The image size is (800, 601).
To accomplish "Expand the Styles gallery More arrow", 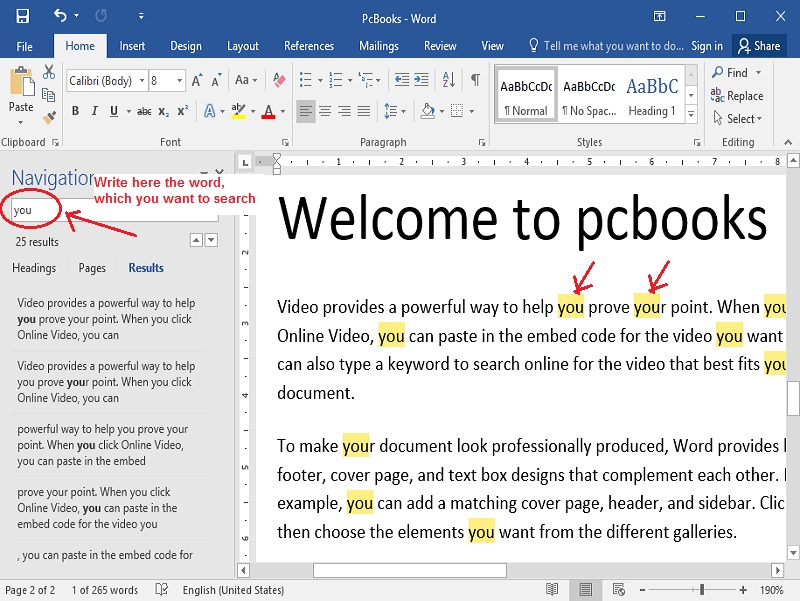I will pyautogui.click(x=691, y=114).
